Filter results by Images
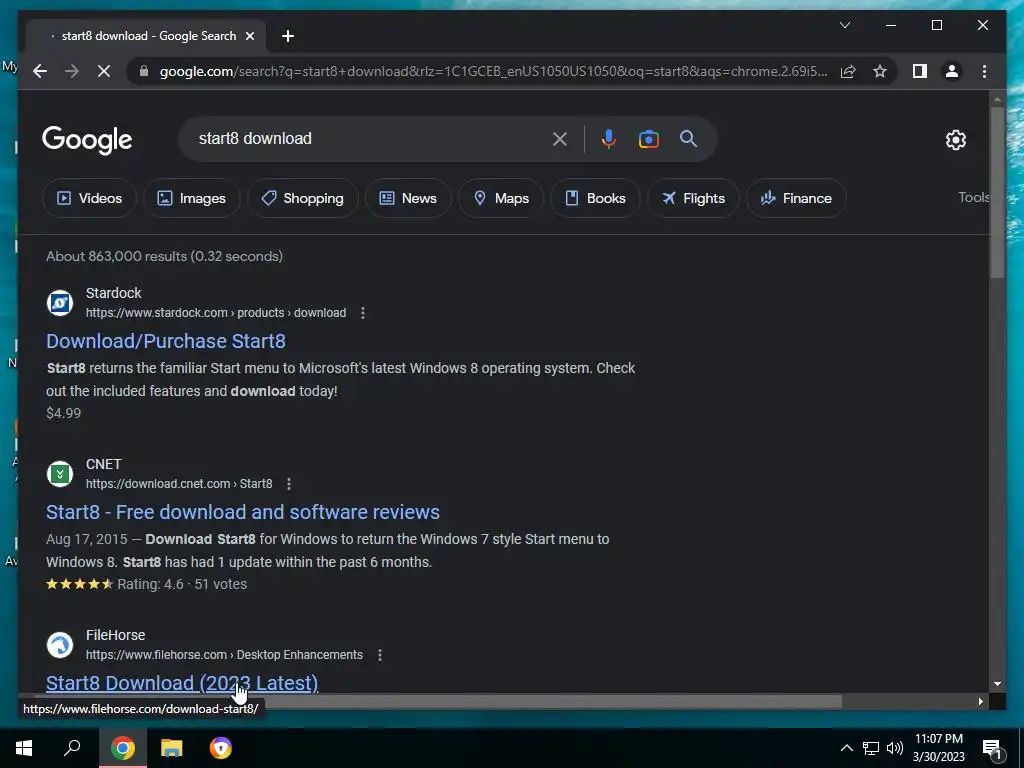The width and height of the screenshot is (1024, 768). (x=191, y=198)
